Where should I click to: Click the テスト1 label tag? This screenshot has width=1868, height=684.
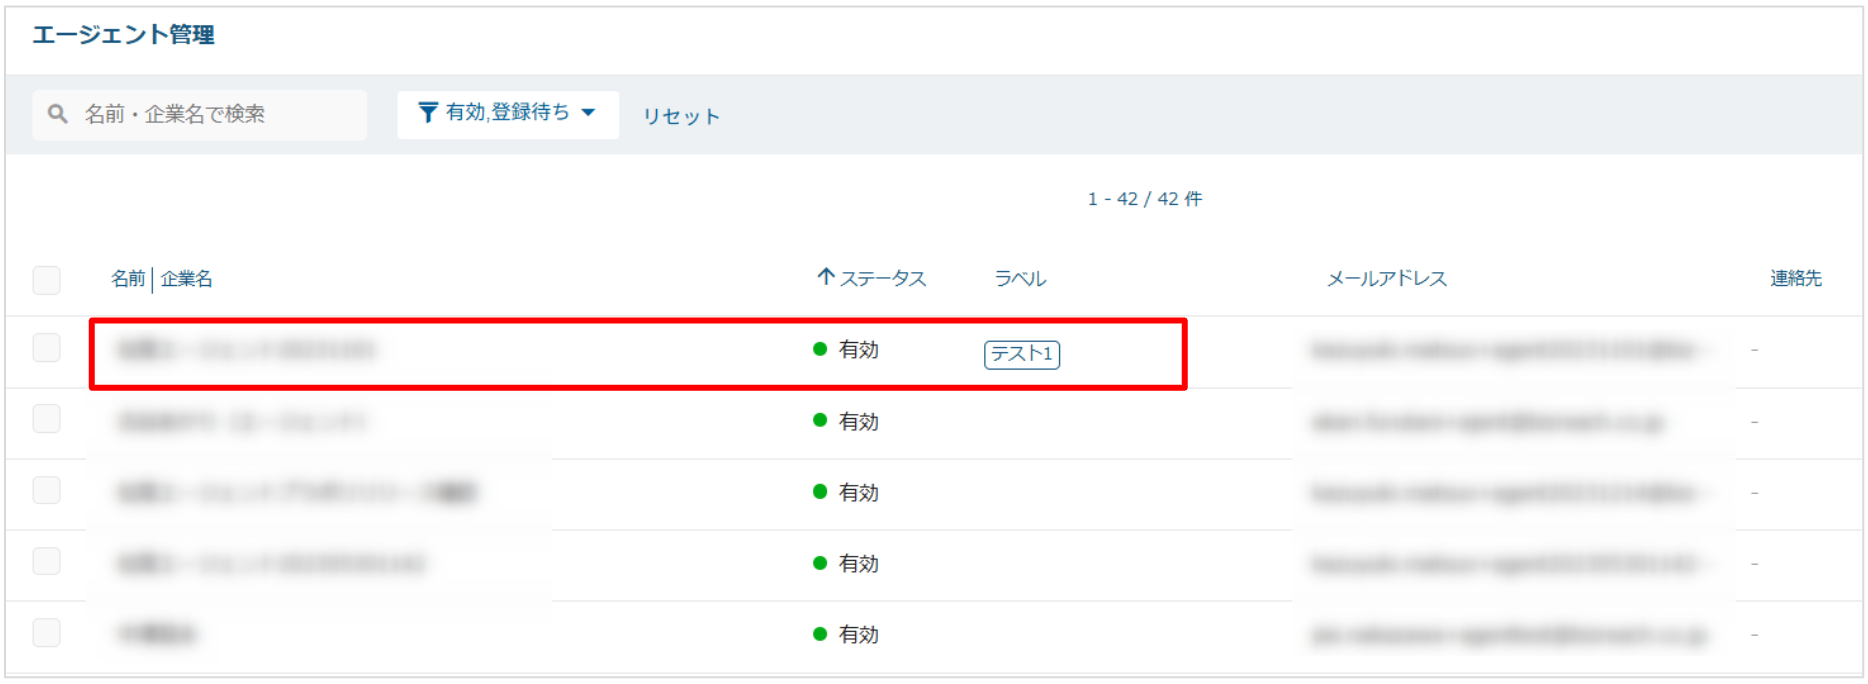click(x=1021, y=354)
